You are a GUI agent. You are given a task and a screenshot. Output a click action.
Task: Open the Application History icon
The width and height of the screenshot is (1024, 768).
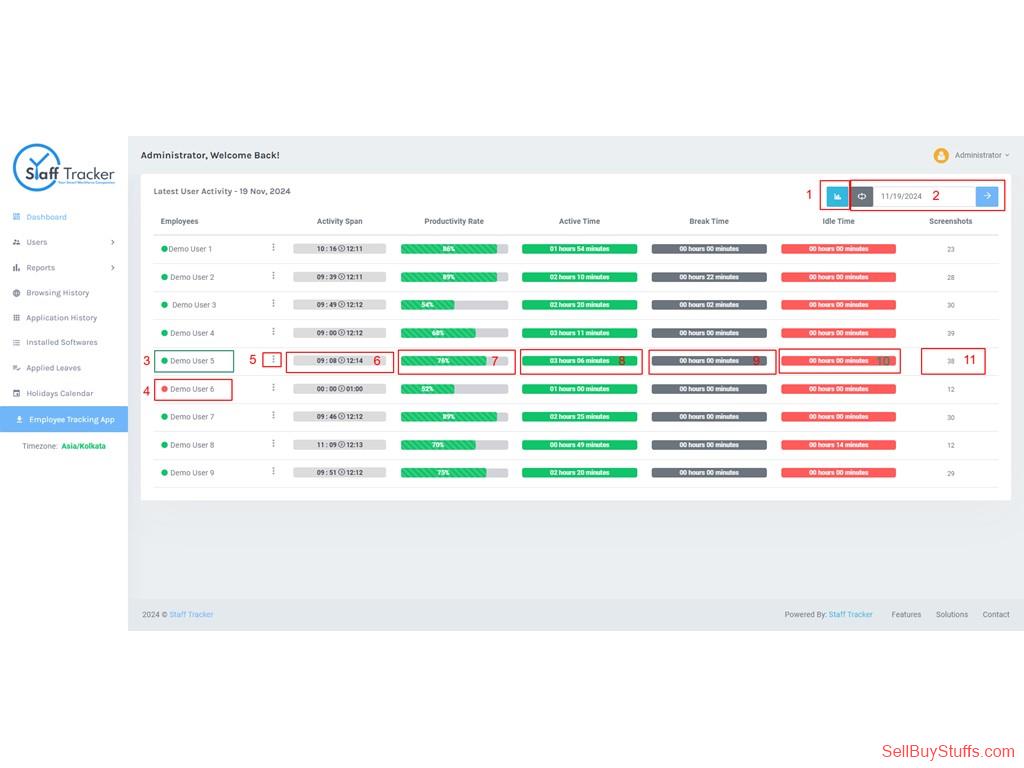tap(18, 317)
